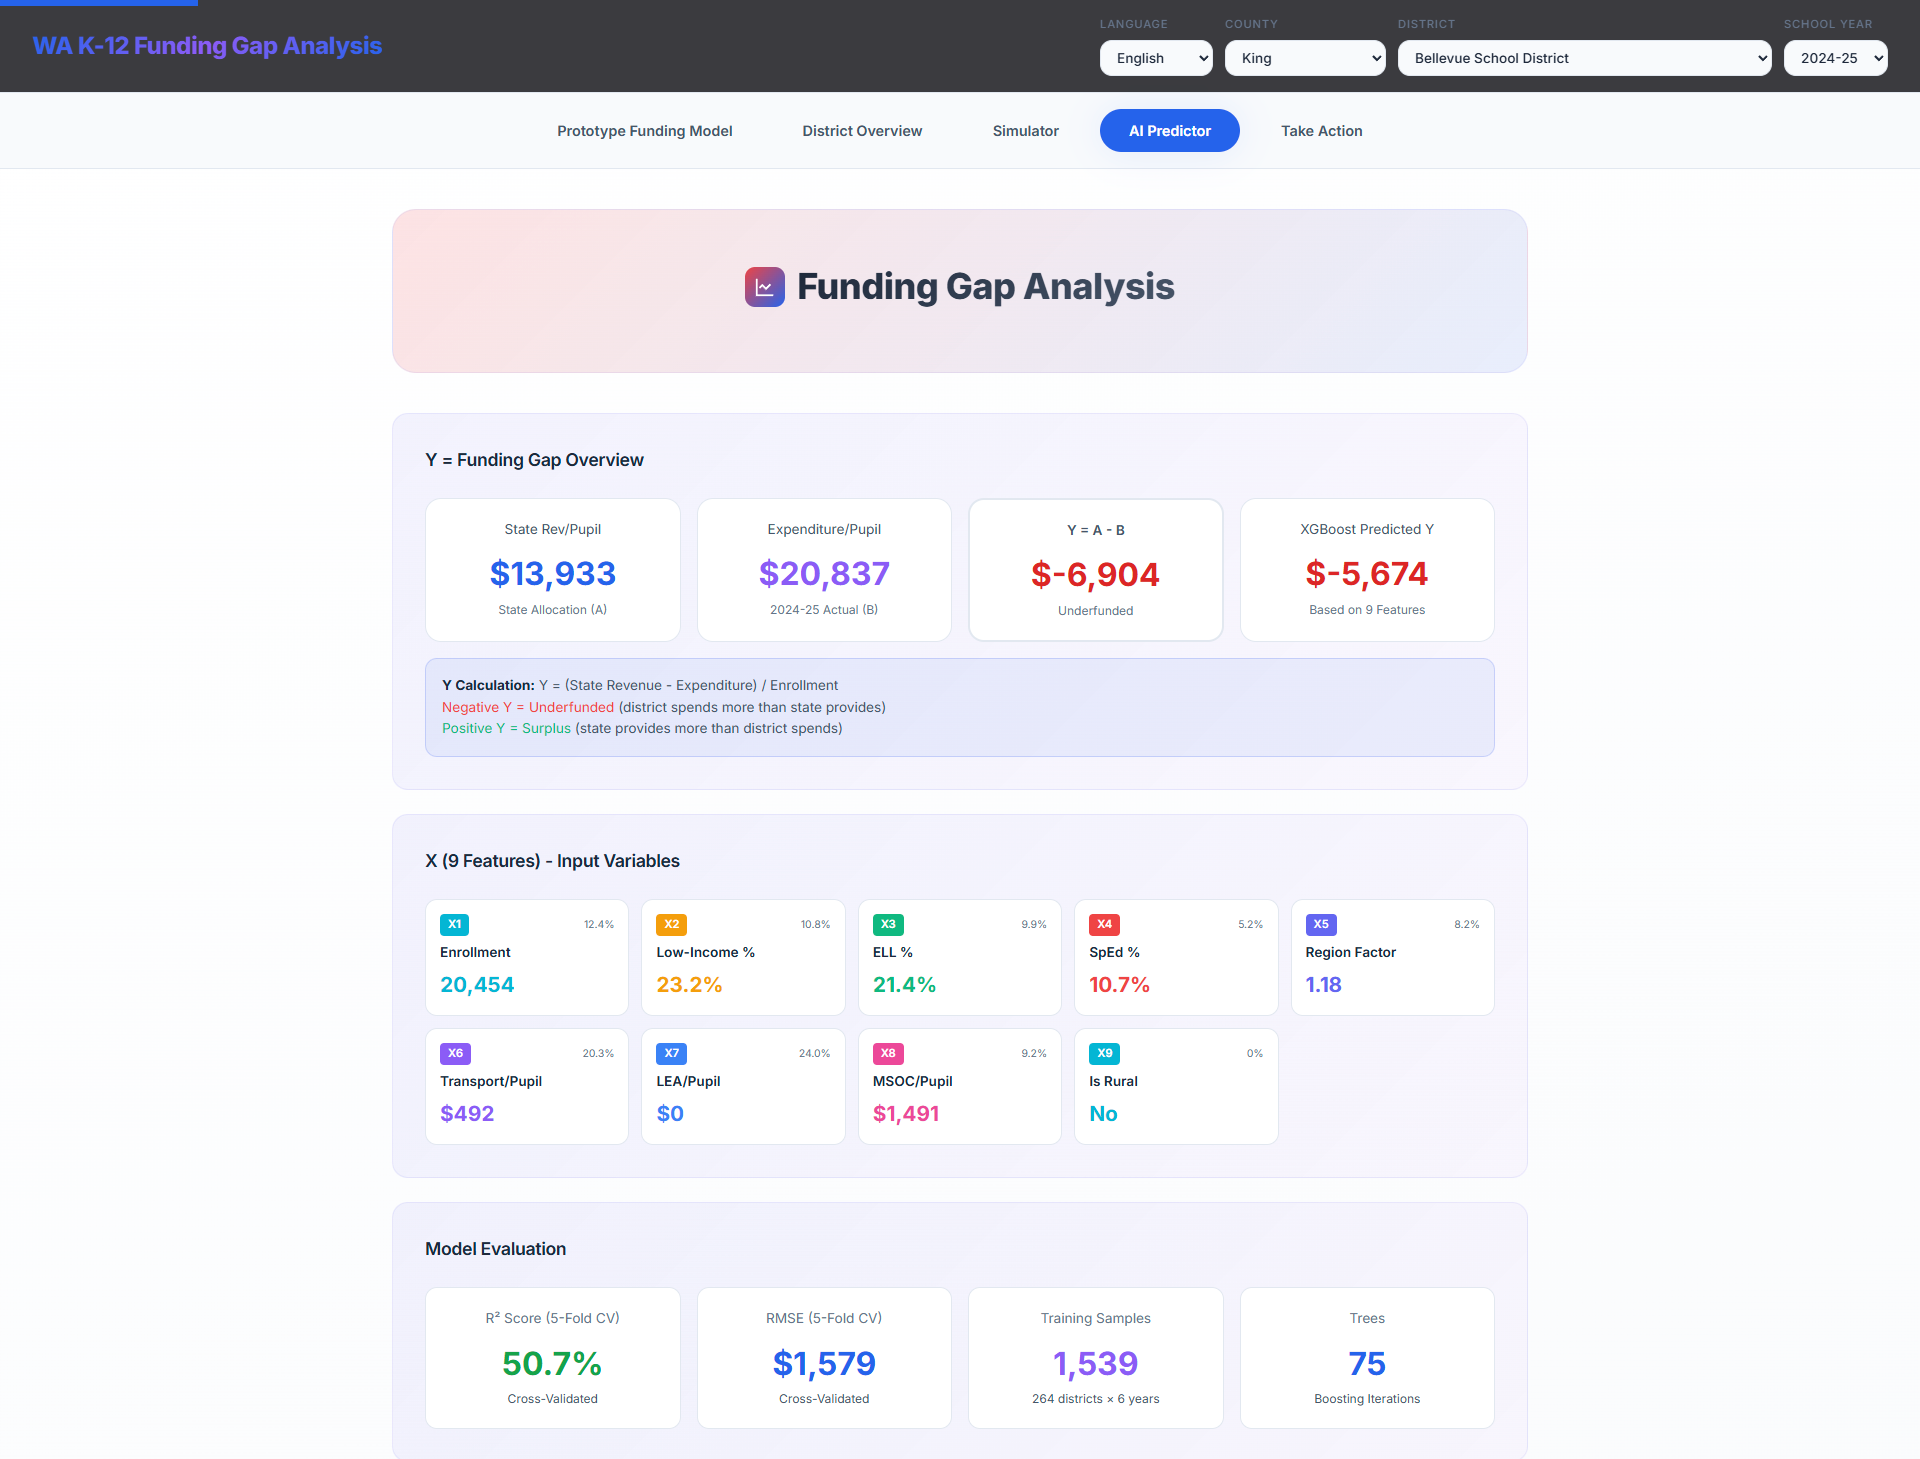Open the District dropdown showing Bellevue School District
Viewport: 1920px width, 1459px height.
click(1584, 58)
